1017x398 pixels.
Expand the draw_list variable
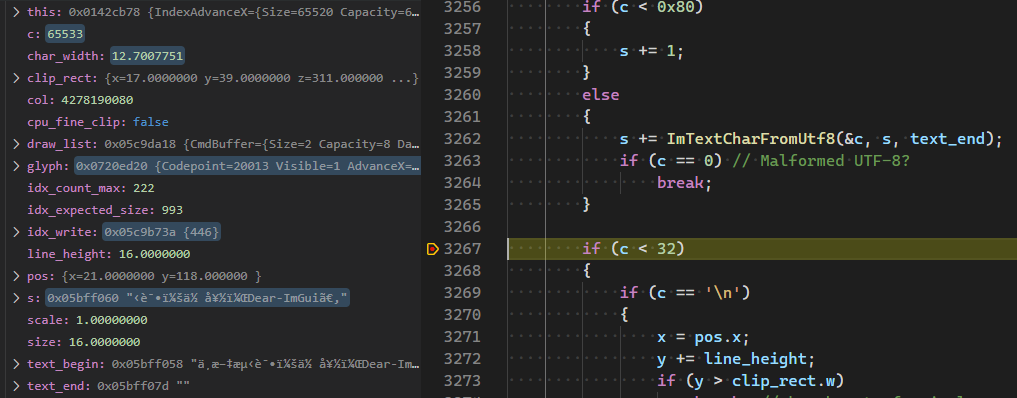[16, 145]
